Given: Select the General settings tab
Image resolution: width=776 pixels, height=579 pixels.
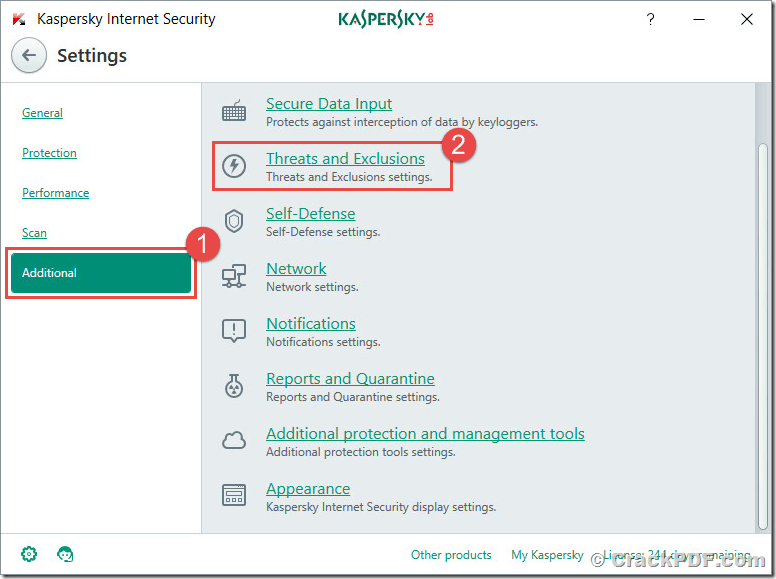Looking at the screenshot, I should pyautogui.click(x=42, y=113).
